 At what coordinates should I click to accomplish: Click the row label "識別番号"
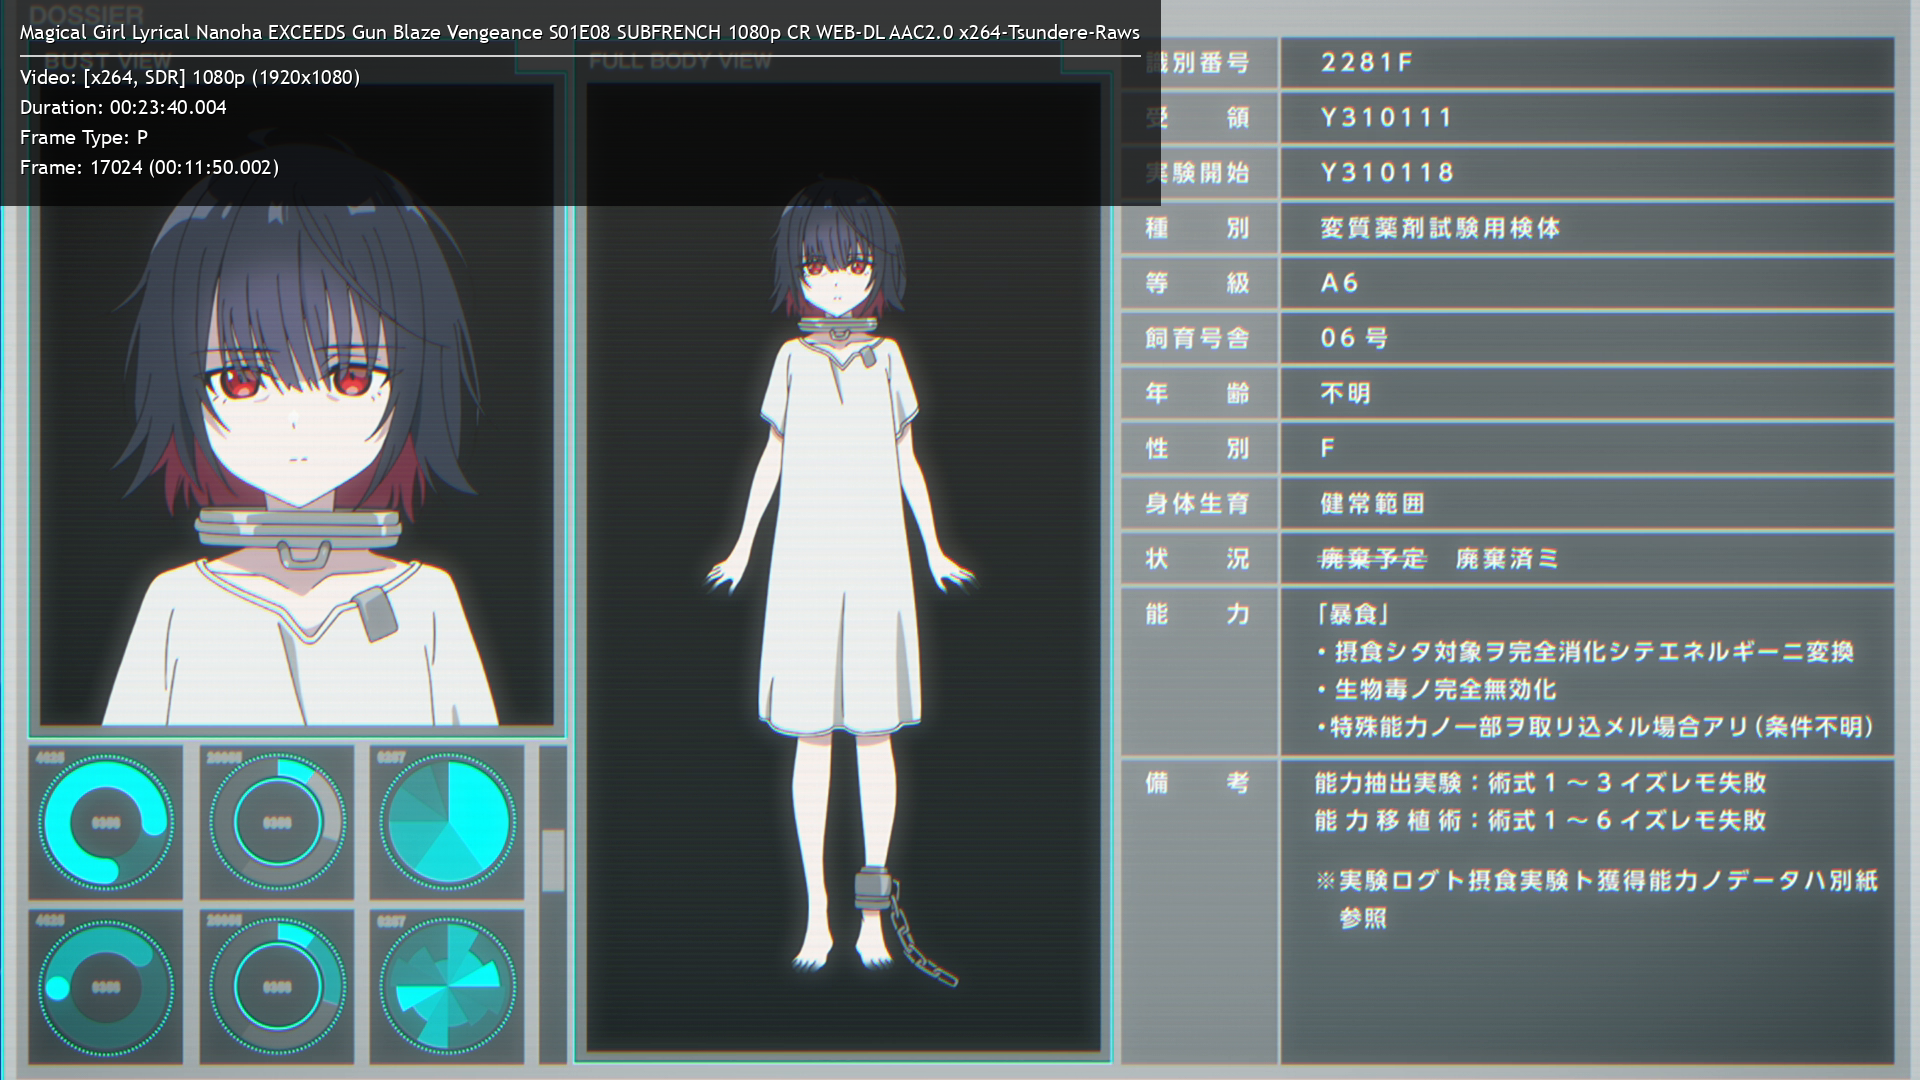point(1198,63)
